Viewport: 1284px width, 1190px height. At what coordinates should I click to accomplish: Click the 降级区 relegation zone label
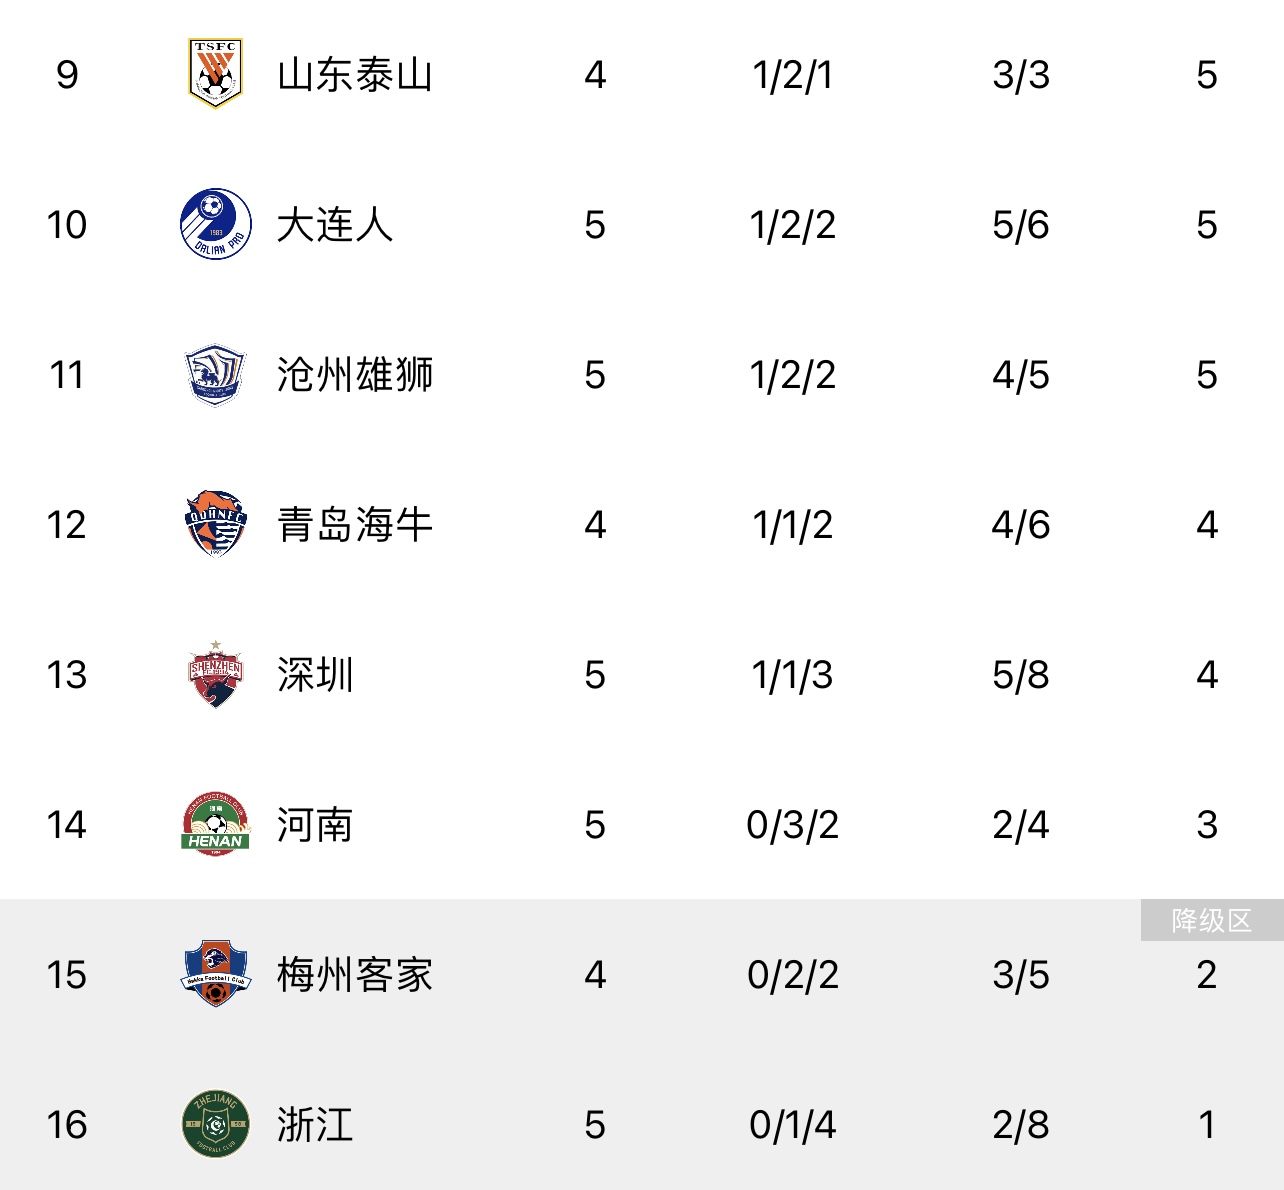click(1212, 920)
